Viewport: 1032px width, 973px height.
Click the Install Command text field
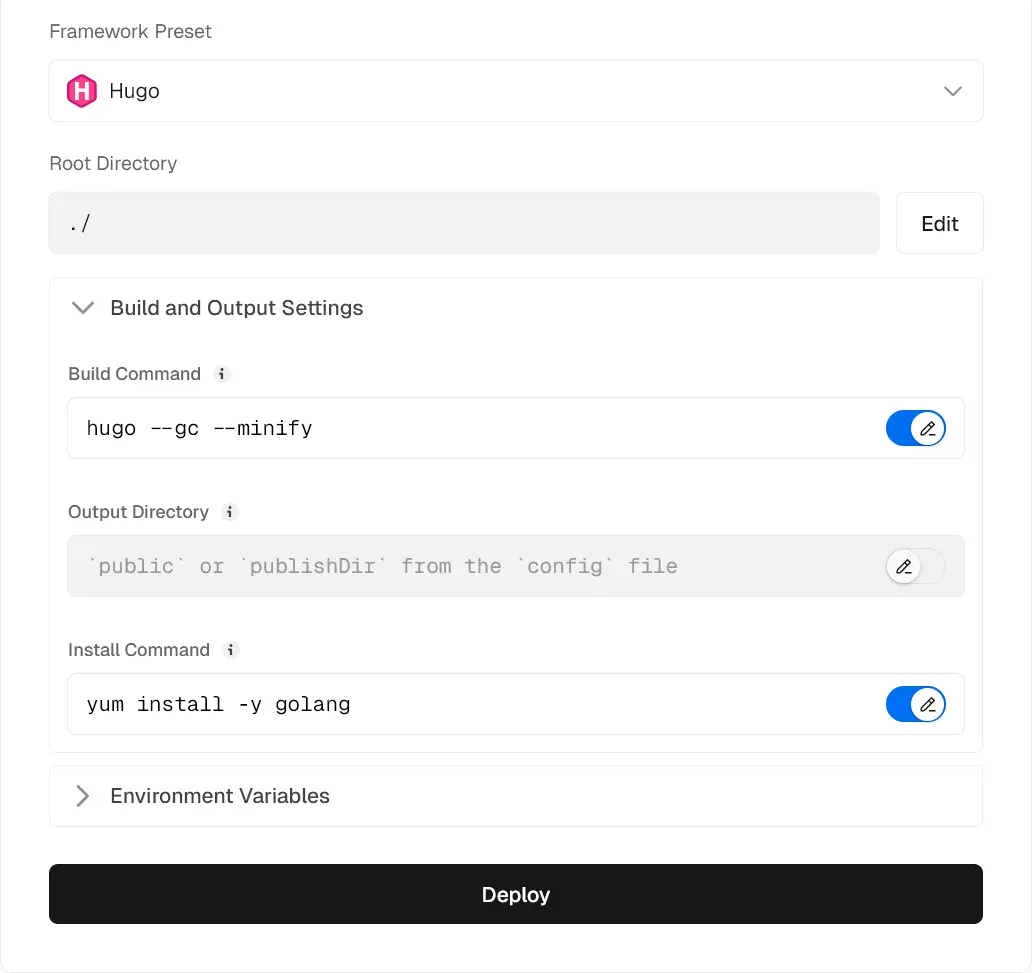tap(470, 705)
